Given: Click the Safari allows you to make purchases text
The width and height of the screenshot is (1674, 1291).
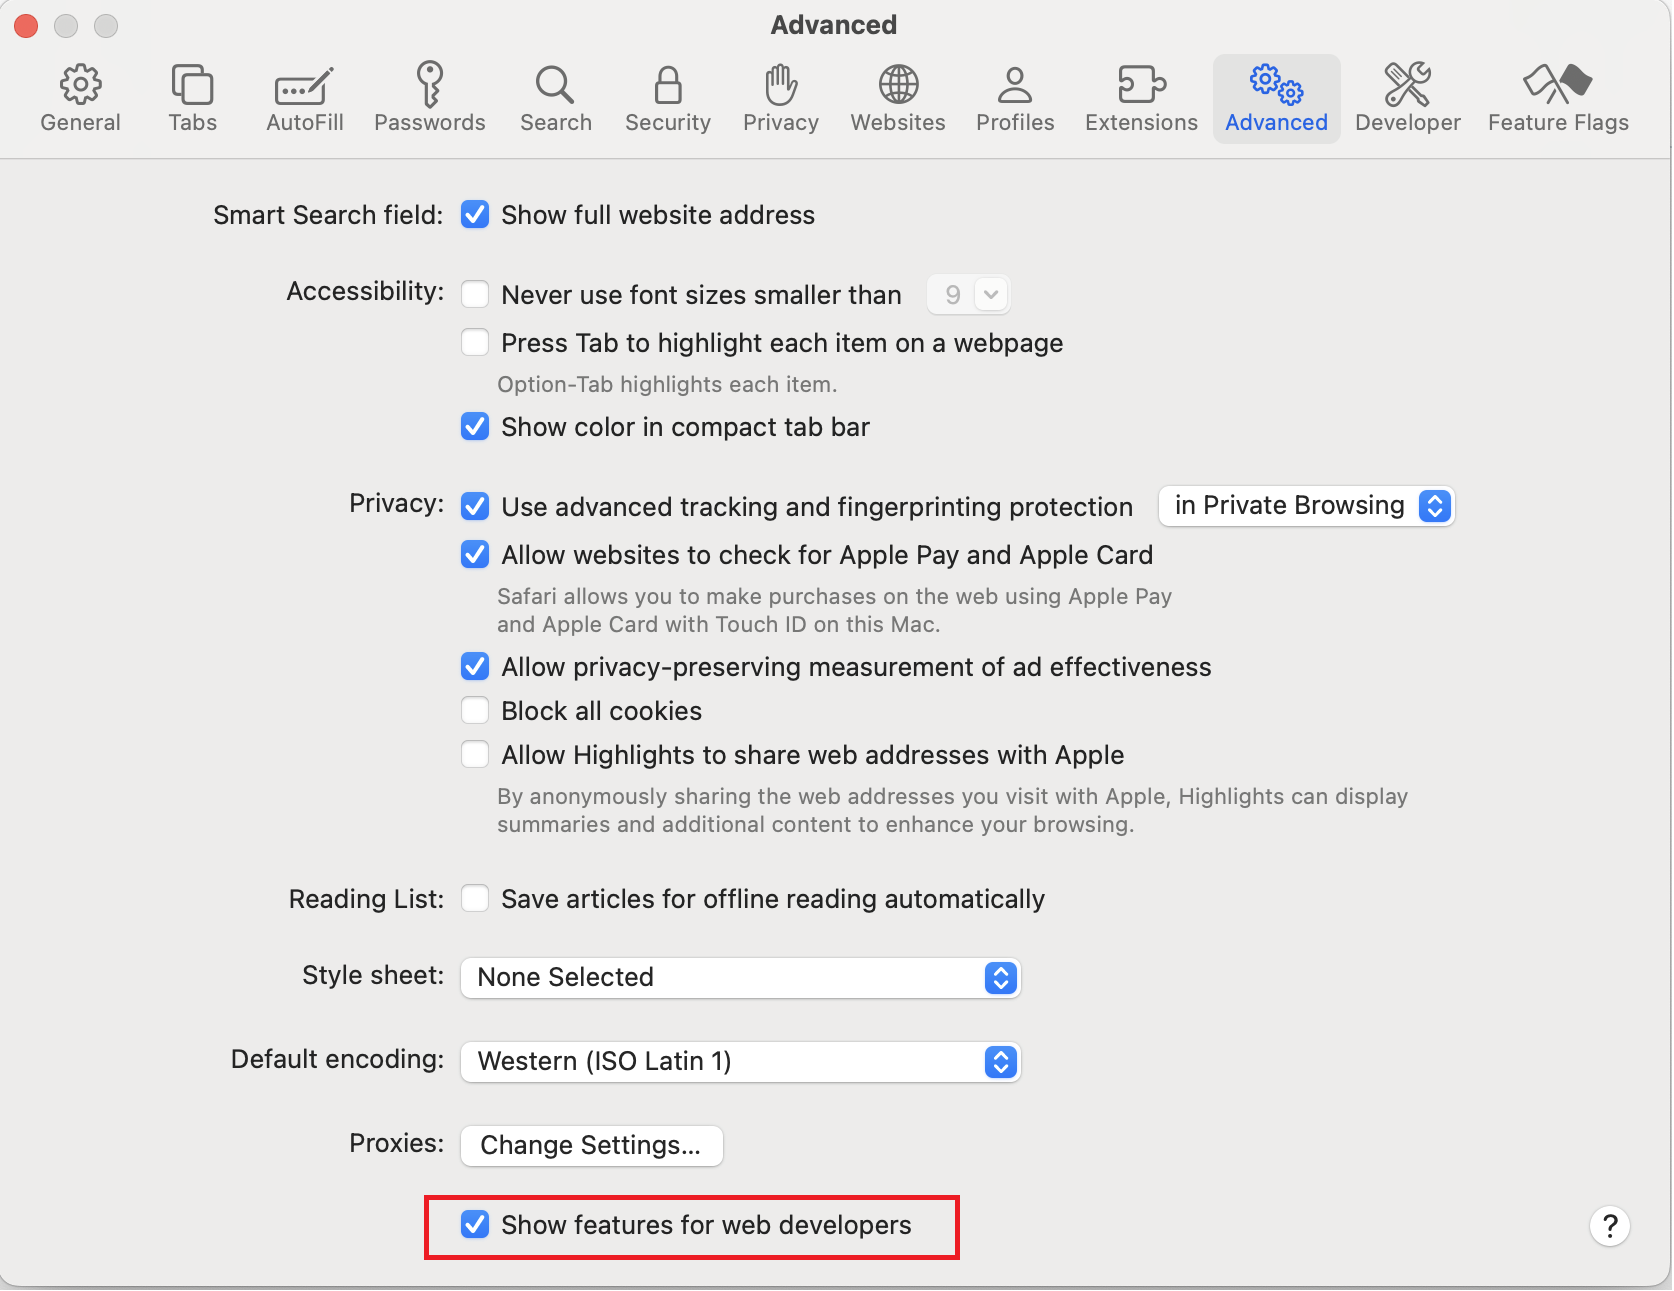Looking at the screenshot, I should click(x=834, y=611).
